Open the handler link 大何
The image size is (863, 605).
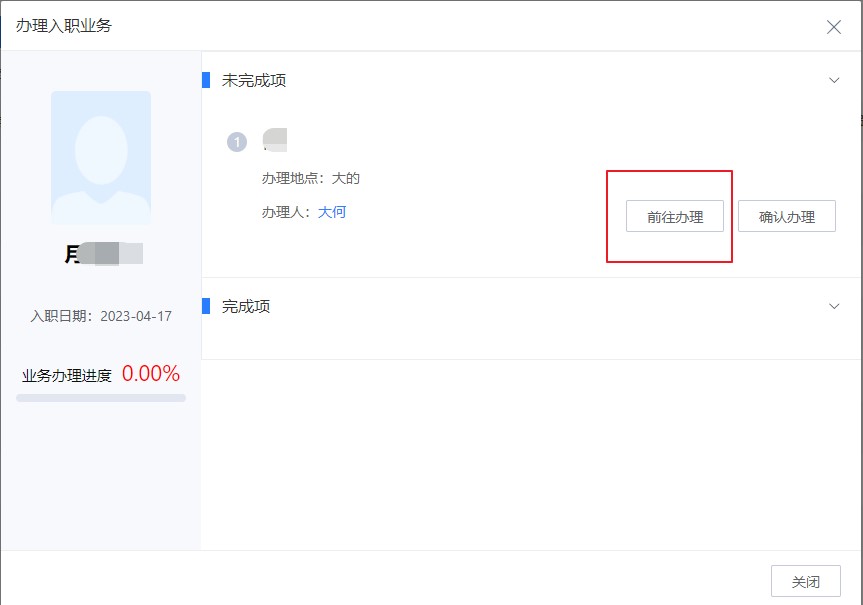[x=331, y=212]
